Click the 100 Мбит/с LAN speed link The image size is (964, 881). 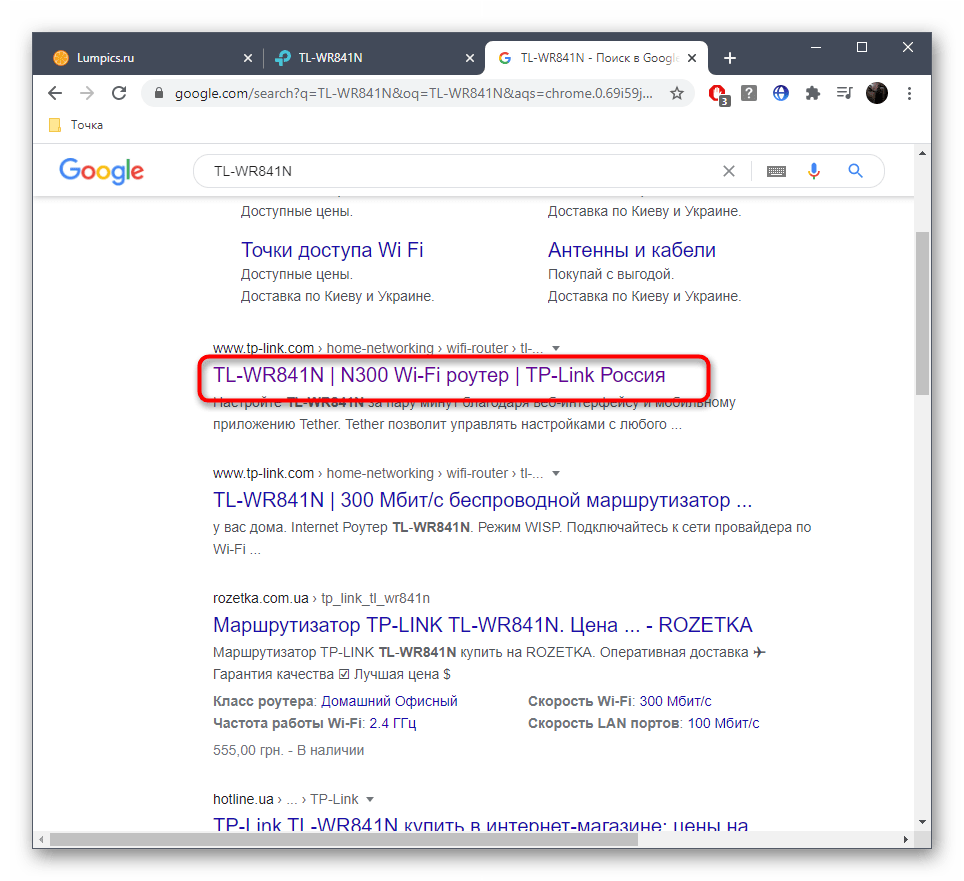723,724
